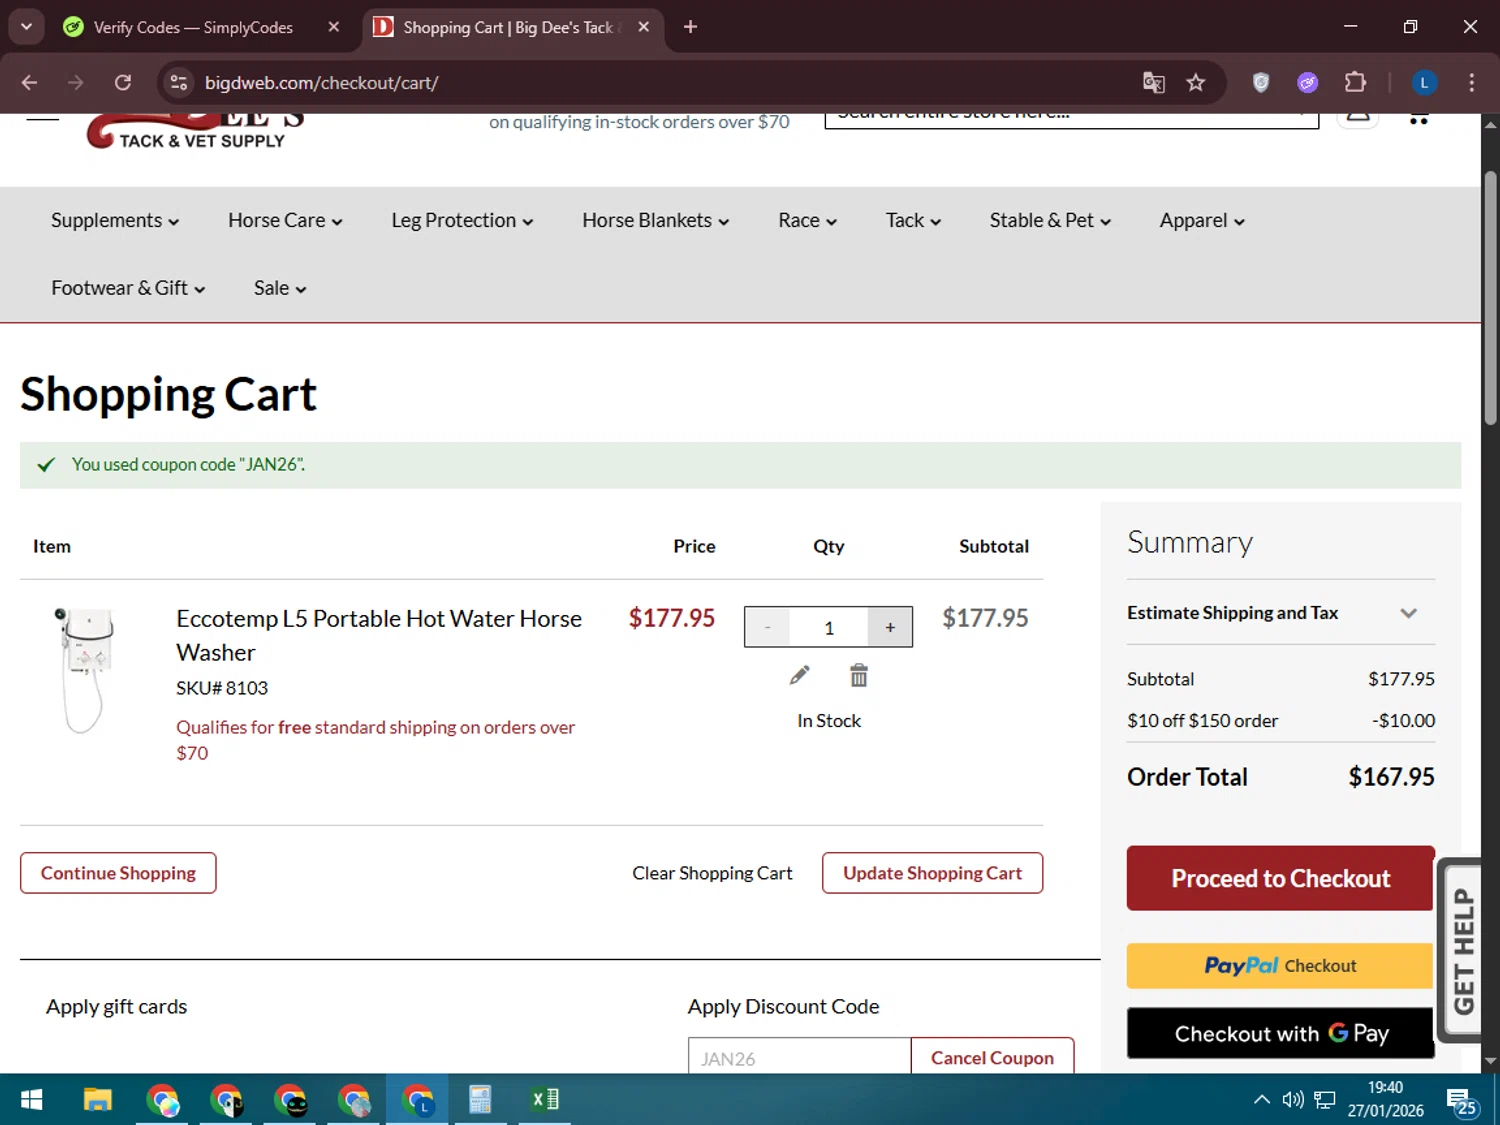Screen dimensions: 1500x1125
Task: Edit the Eccotemp item with pencil icon
Action: 799,676
